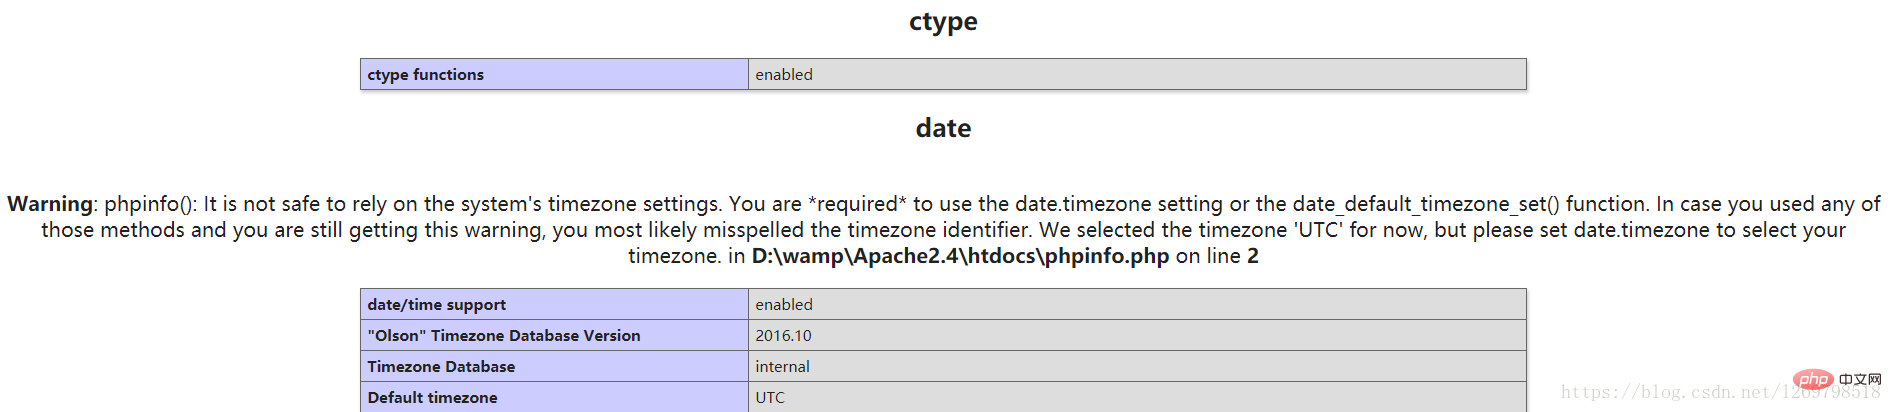This screenshot has height=412, width=1892.
Task: Select the ctype functions label cell
Action: tap(554, 74)
